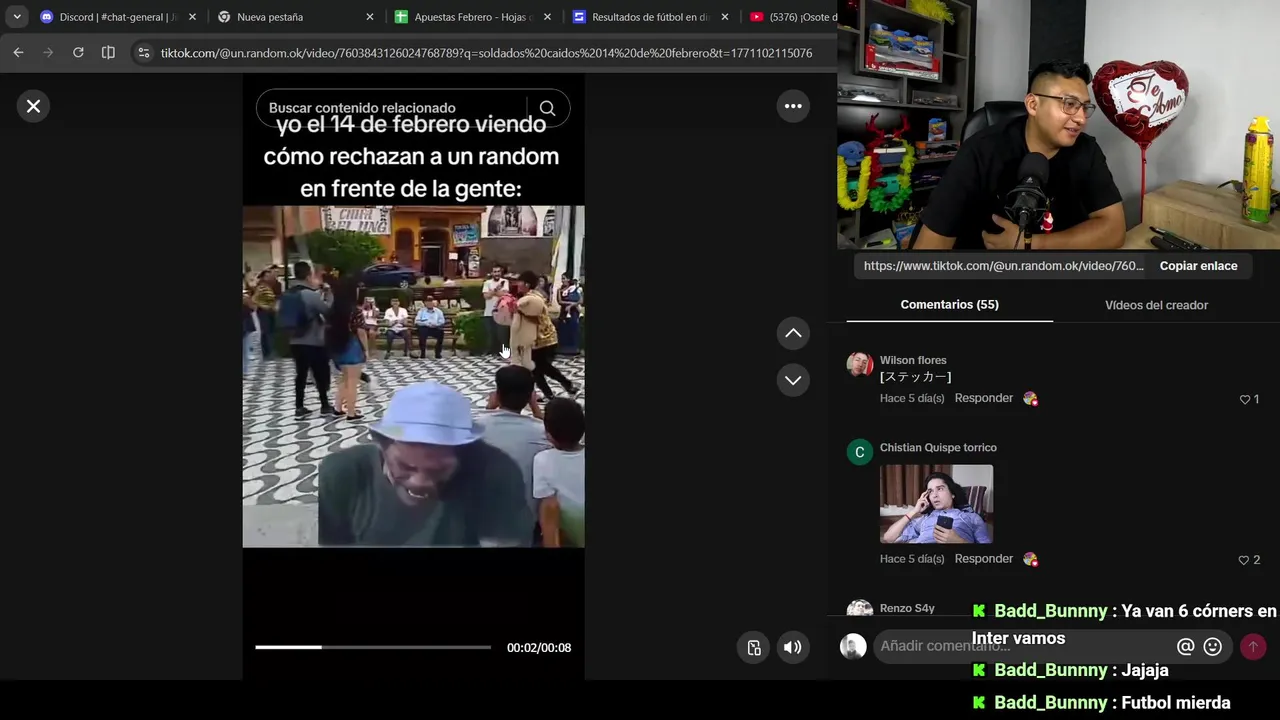The height and width of the screenshot is (720, 1280).
Task: Close the Nueva pestaña tab
Action: coord(369,17)
